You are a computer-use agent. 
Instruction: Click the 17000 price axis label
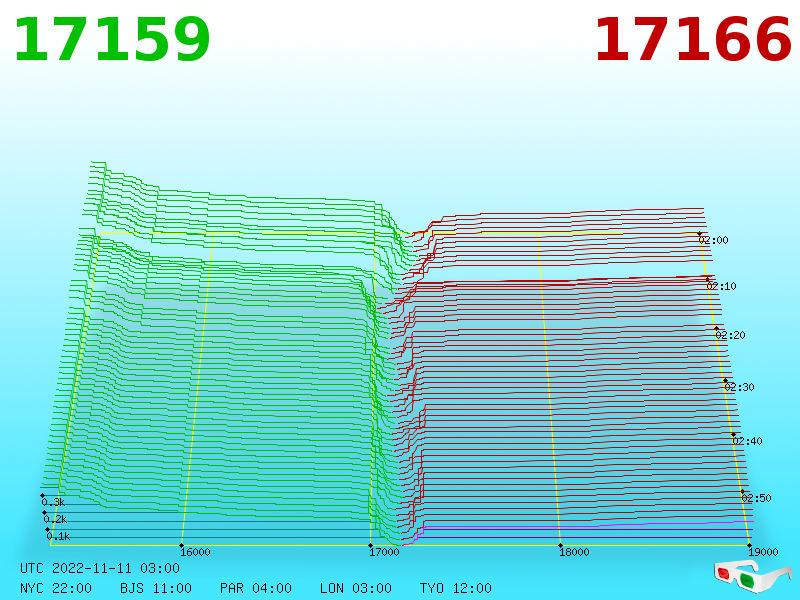tap(384, 552)
